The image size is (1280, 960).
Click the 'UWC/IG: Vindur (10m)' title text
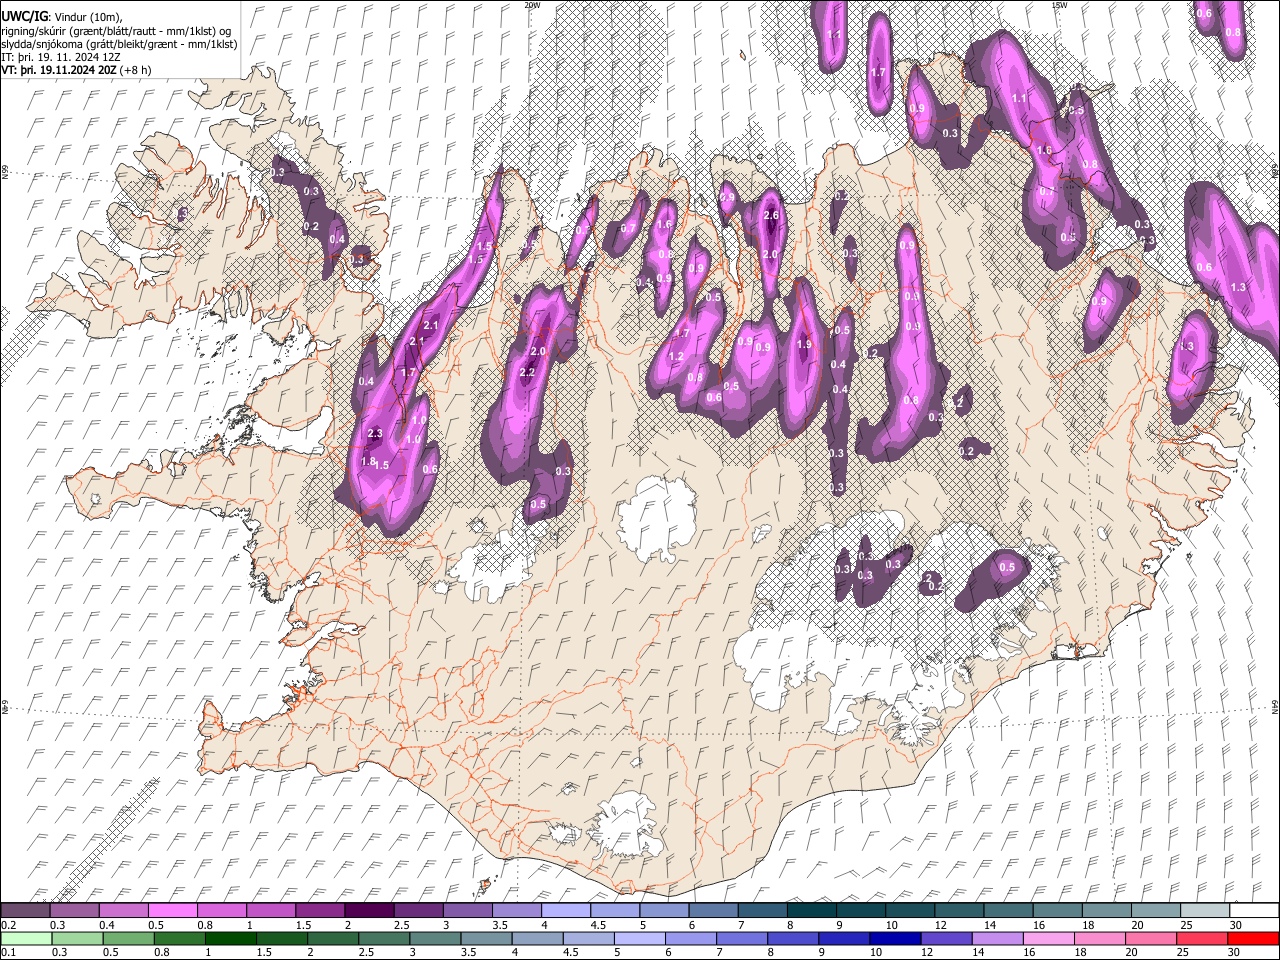click(x=62, y=17)
